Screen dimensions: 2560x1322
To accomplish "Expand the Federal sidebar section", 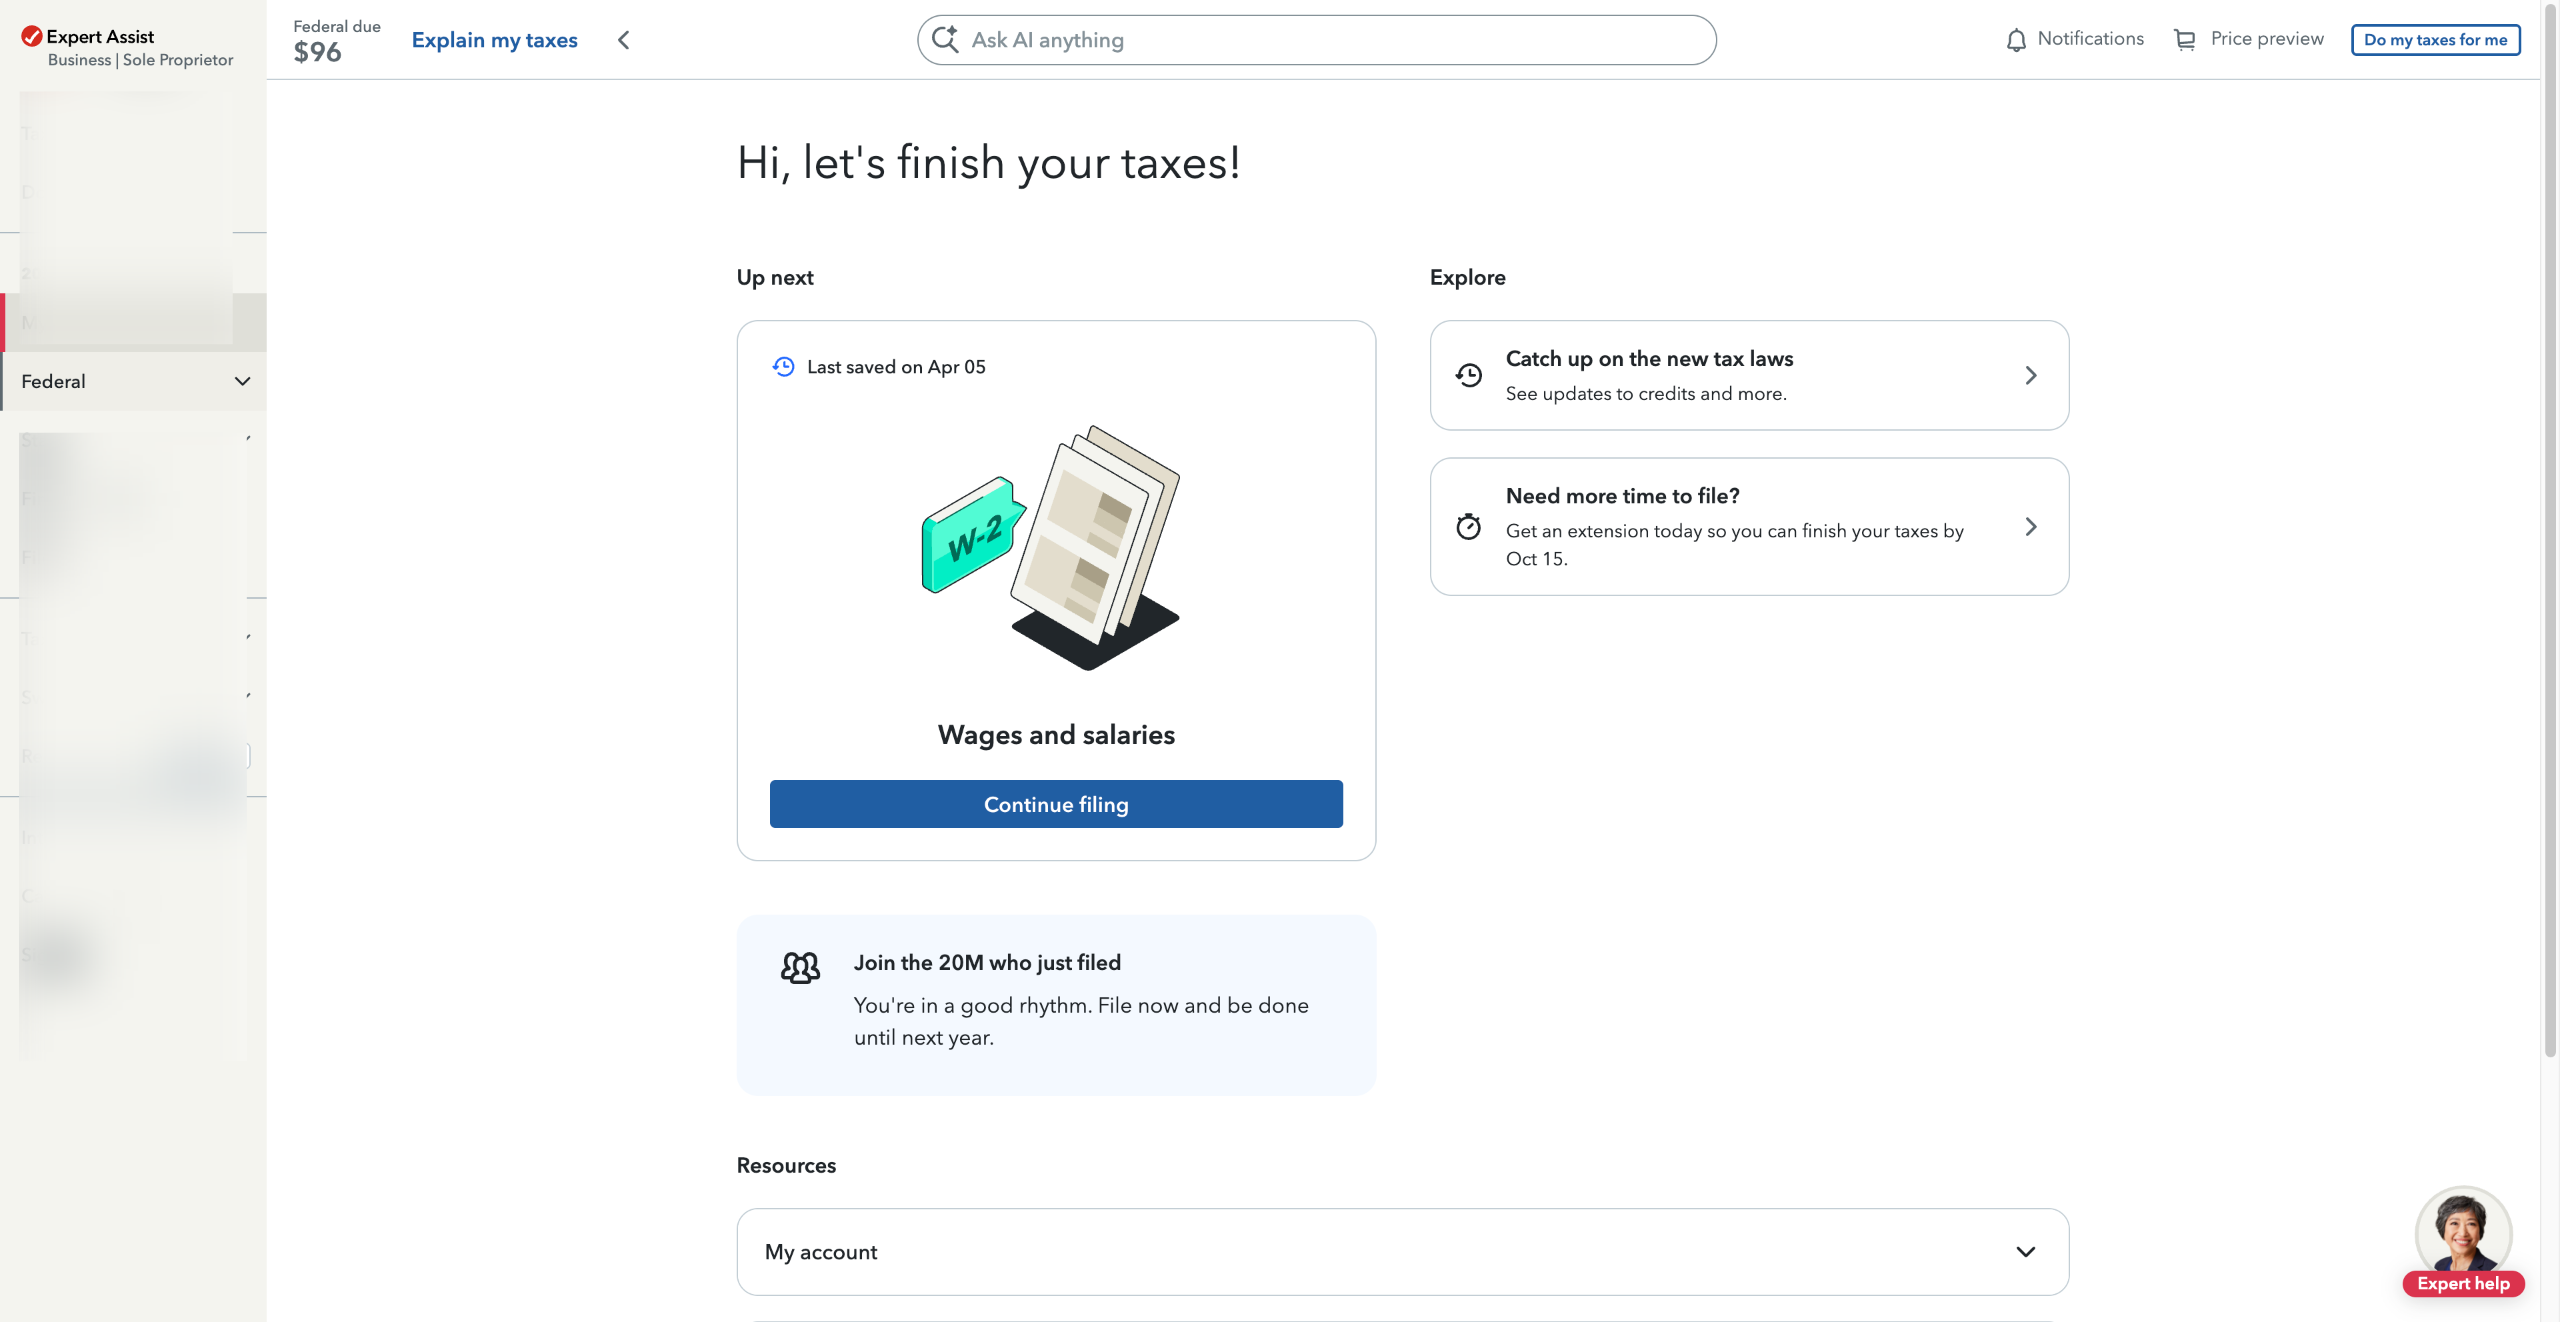I will [241, 381].
